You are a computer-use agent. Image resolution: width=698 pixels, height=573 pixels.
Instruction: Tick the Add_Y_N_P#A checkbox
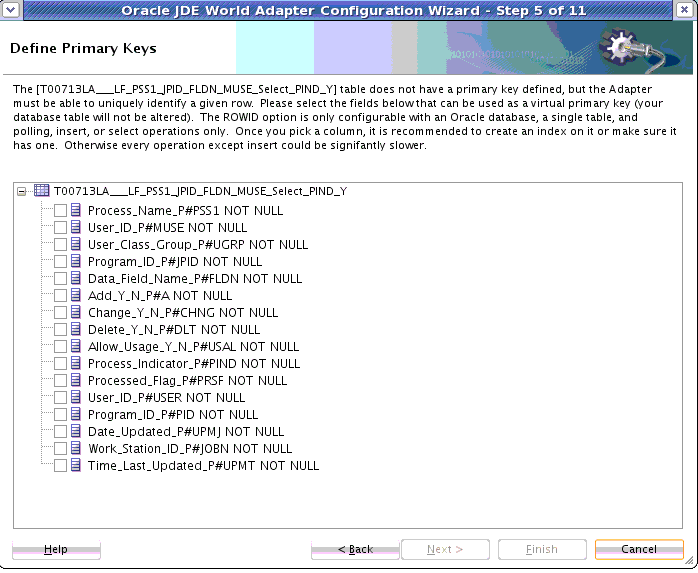click(x=61, y=296)
